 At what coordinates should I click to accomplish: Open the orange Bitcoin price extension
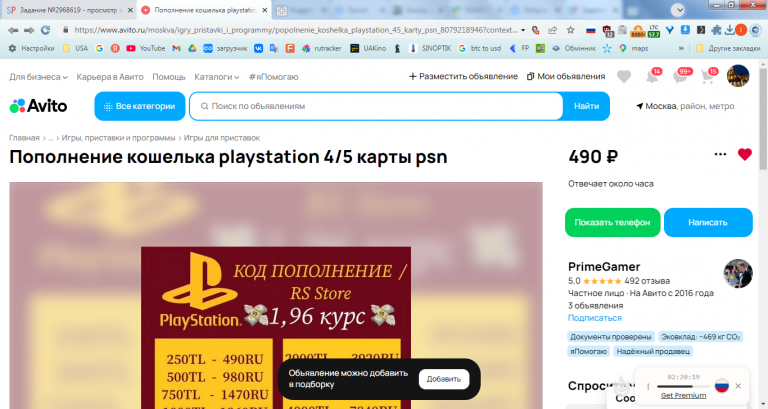638,31
